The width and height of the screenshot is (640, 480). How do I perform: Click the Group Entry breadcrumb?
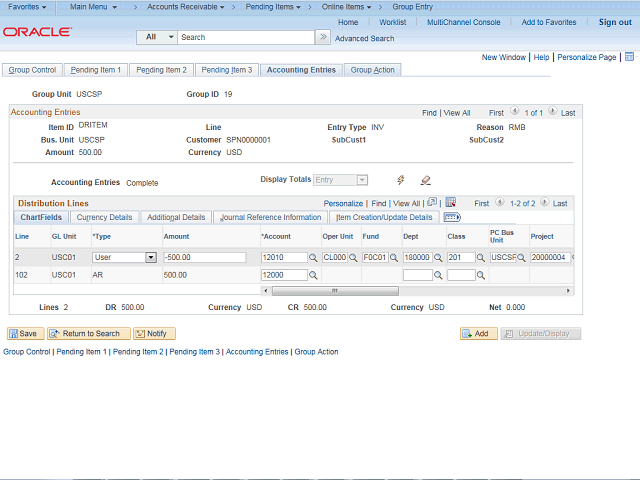413,7
